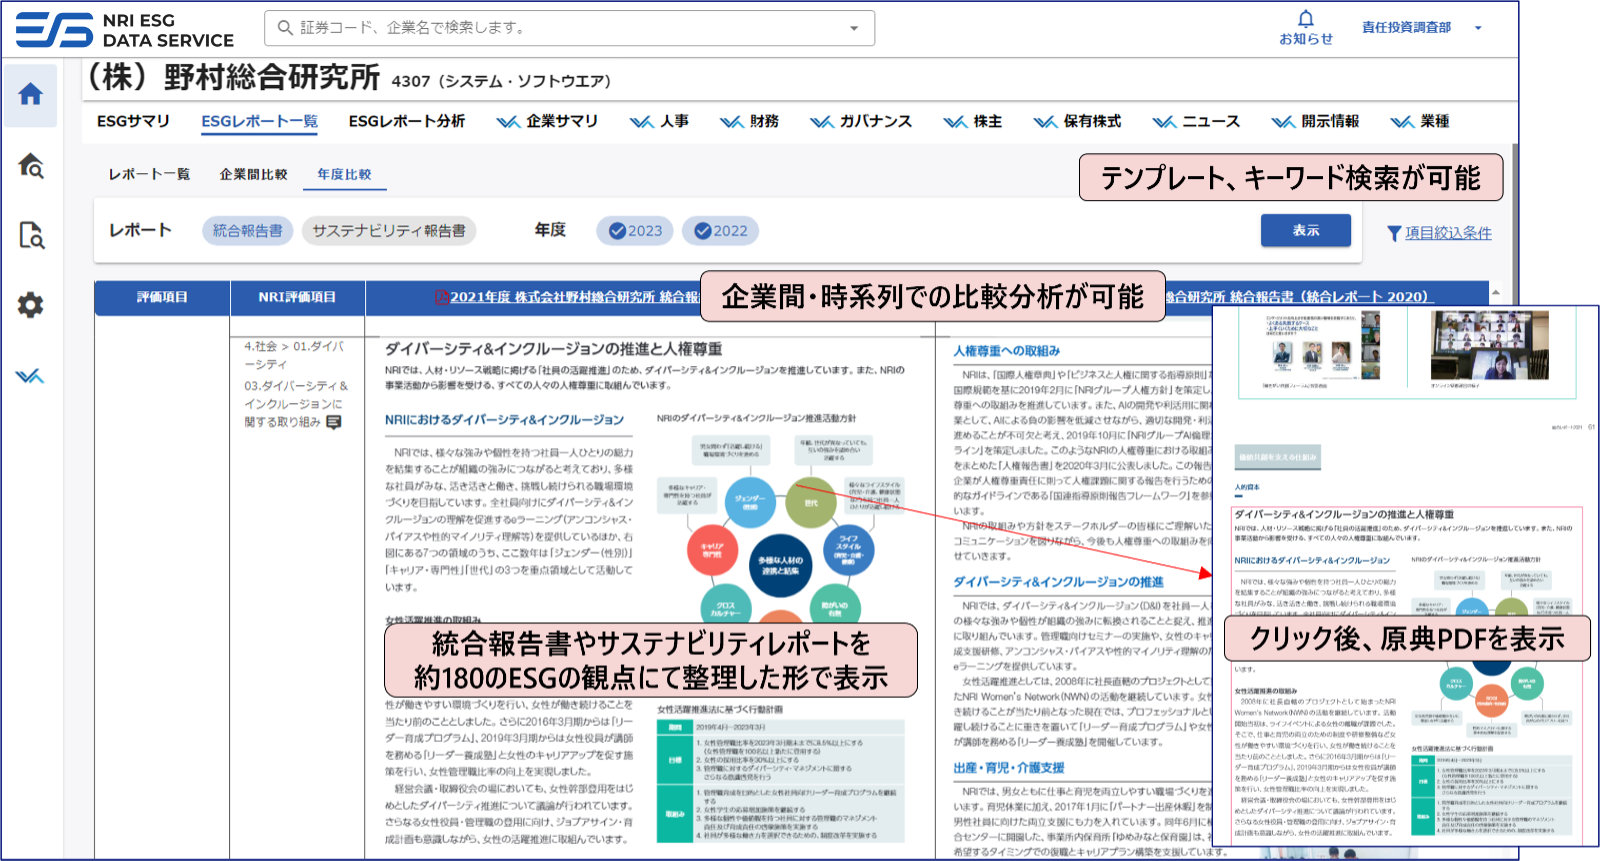Toggle the サステナビリティ報告書 report chip

click(388, 231)
